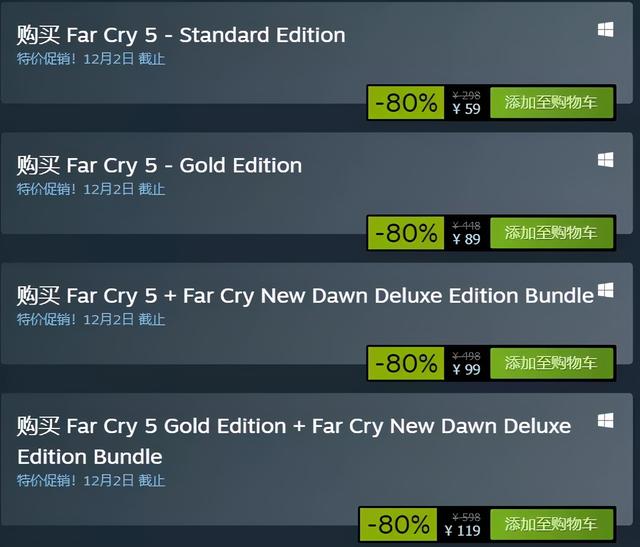Open the Far Cry 5 - Gold Edition title
The height and width of the screenshot is (547, 640).
pos(159,165)
